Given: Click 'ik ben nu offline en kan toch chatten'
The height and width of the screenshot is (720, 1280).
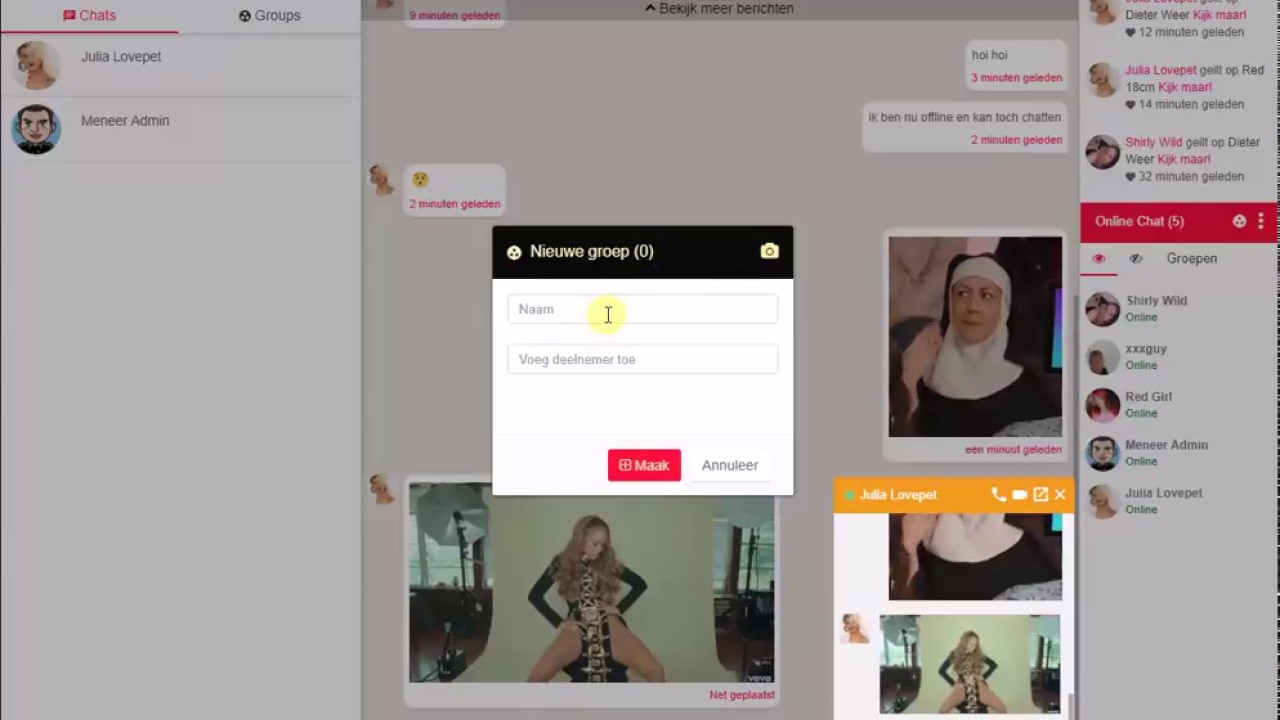Looking at the screenshot, I should [964, 117].
